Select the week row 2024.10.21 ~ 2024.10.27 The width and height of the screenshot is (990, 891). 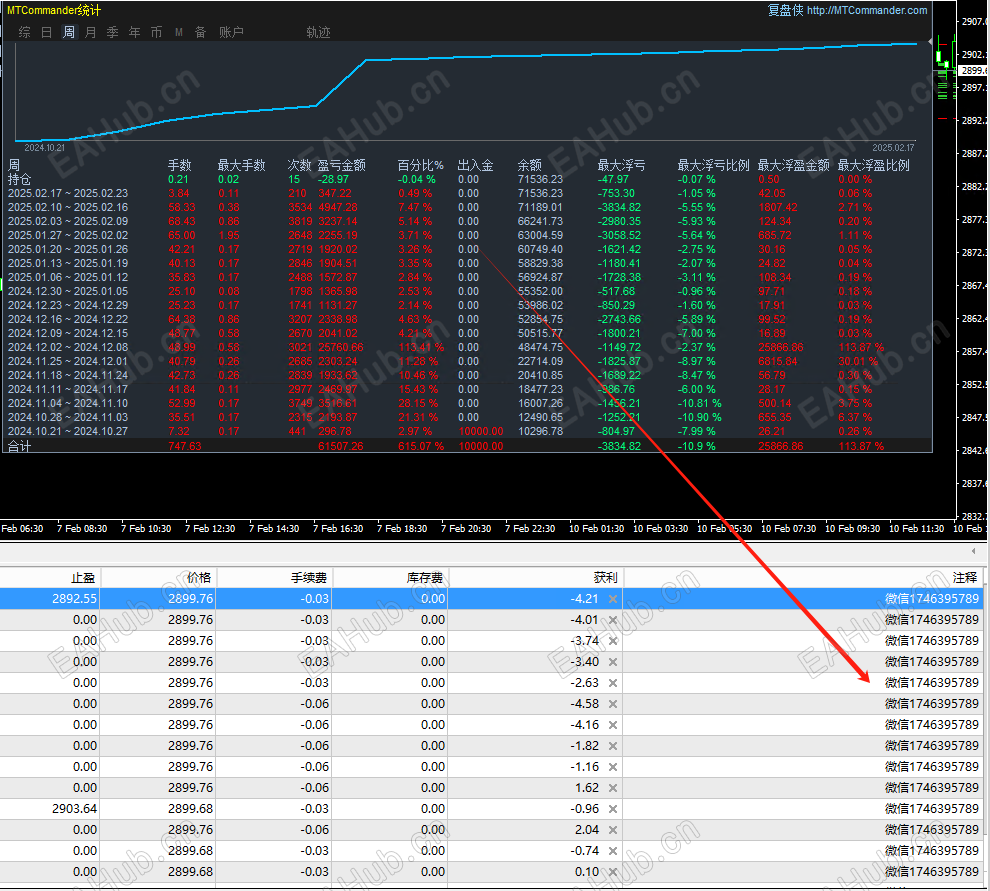tap(467, 431)
